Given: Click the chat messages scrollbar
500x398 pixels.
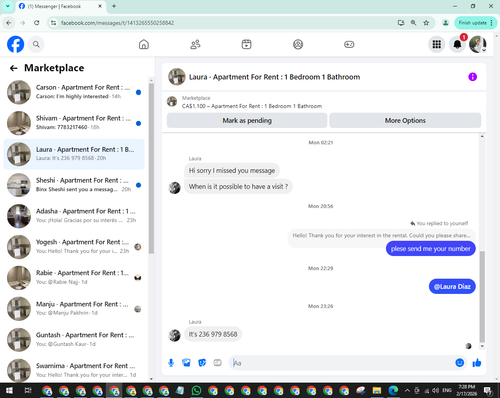Looking at the screenshot, I should click(482, 297).
